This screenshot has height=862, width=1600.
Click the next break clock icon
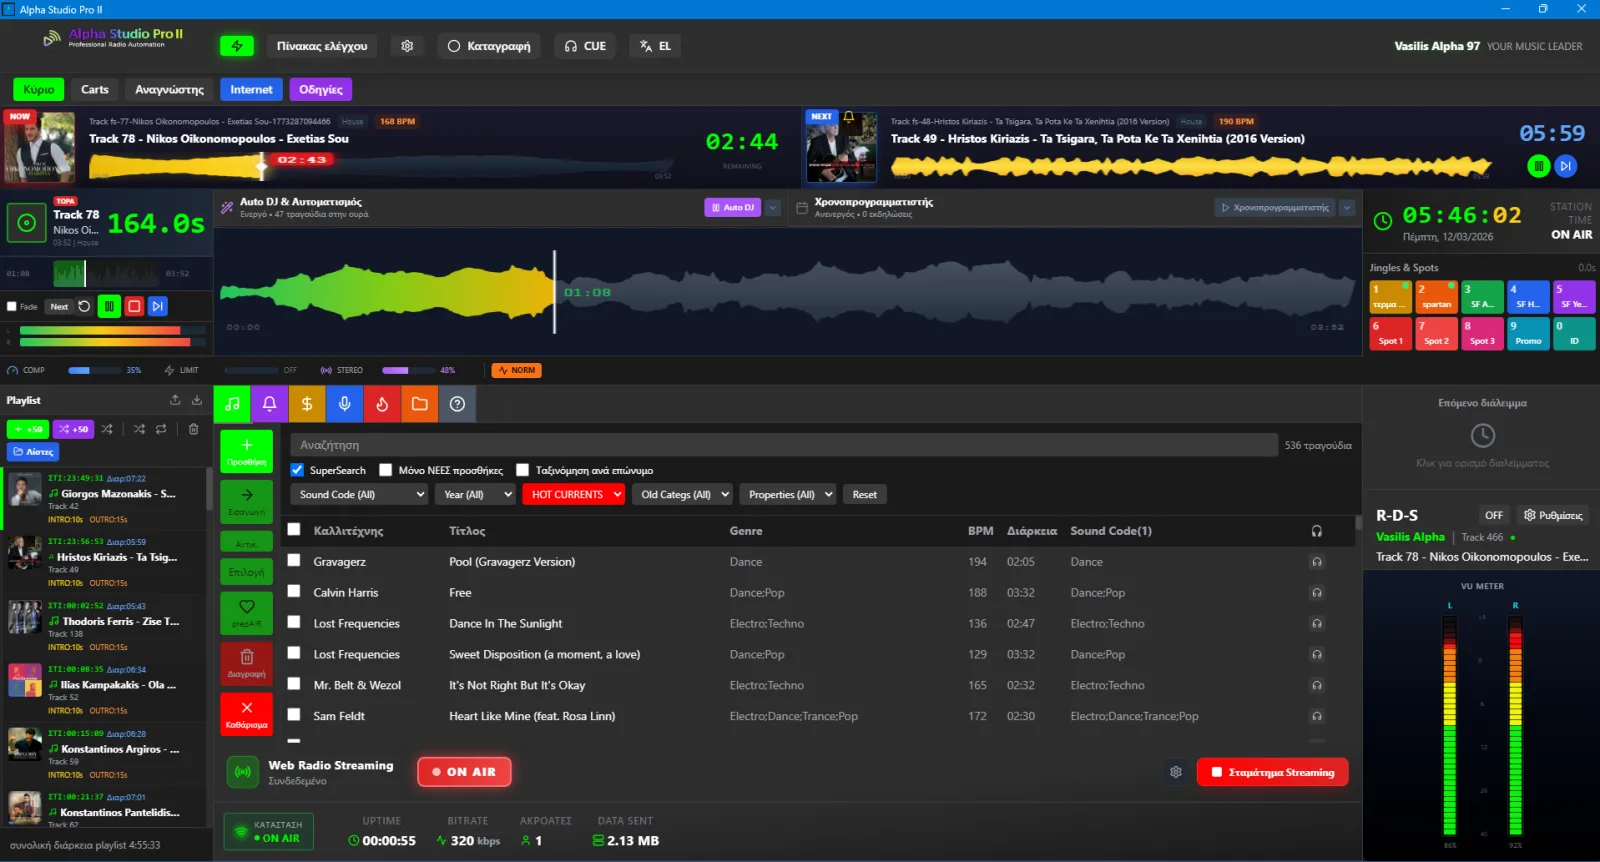pos(1483,435)
